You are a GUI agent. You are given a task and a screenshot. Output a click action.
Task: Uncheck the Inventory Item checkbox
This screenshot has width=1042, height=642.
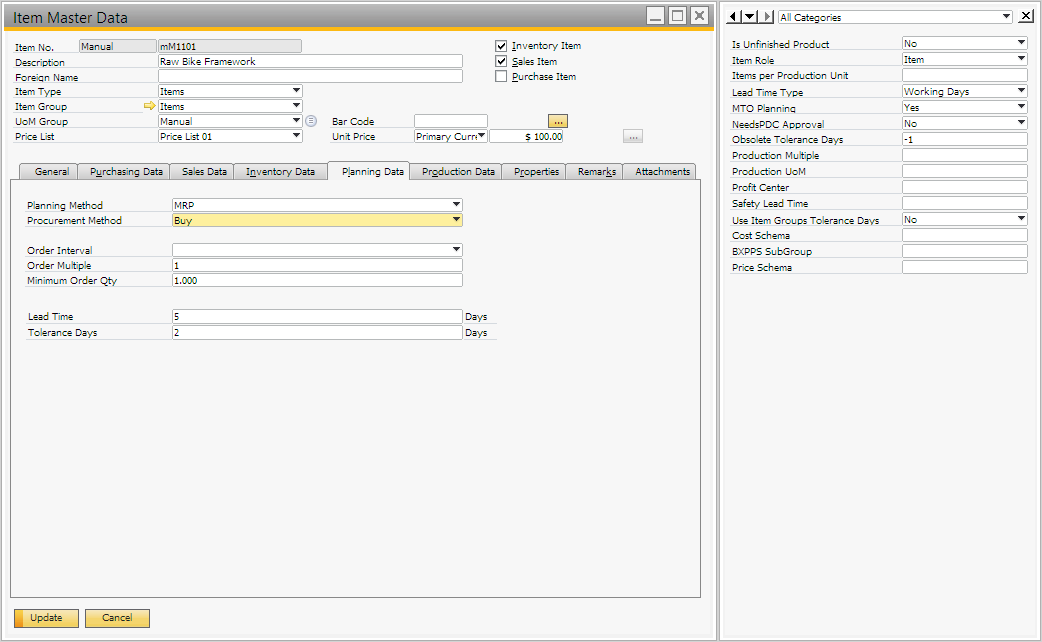click(502, 46)
